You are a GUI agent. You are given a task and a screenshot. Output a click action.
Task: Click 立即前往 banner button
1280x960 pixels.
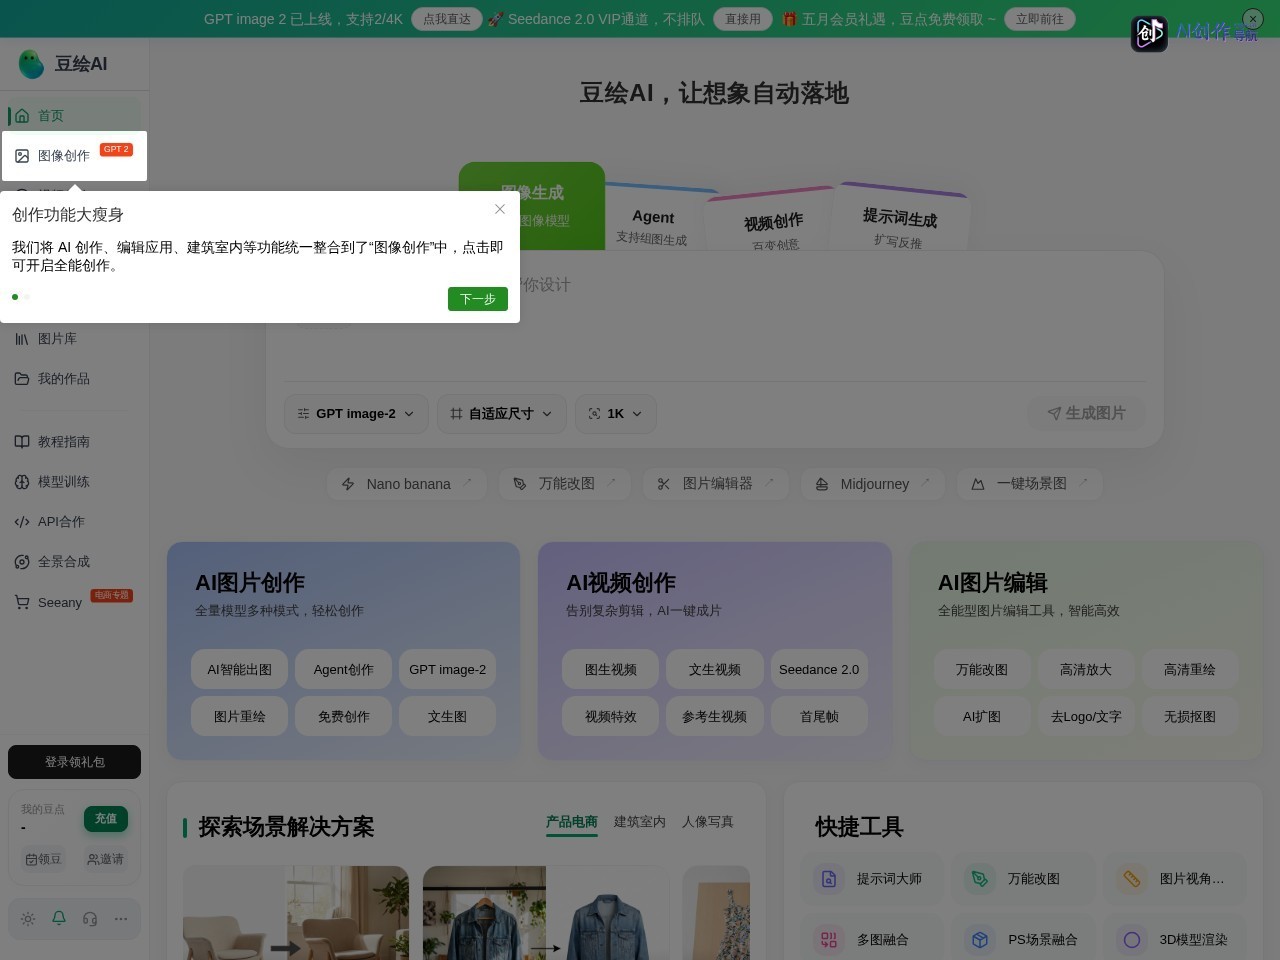tap(1040, 19)
